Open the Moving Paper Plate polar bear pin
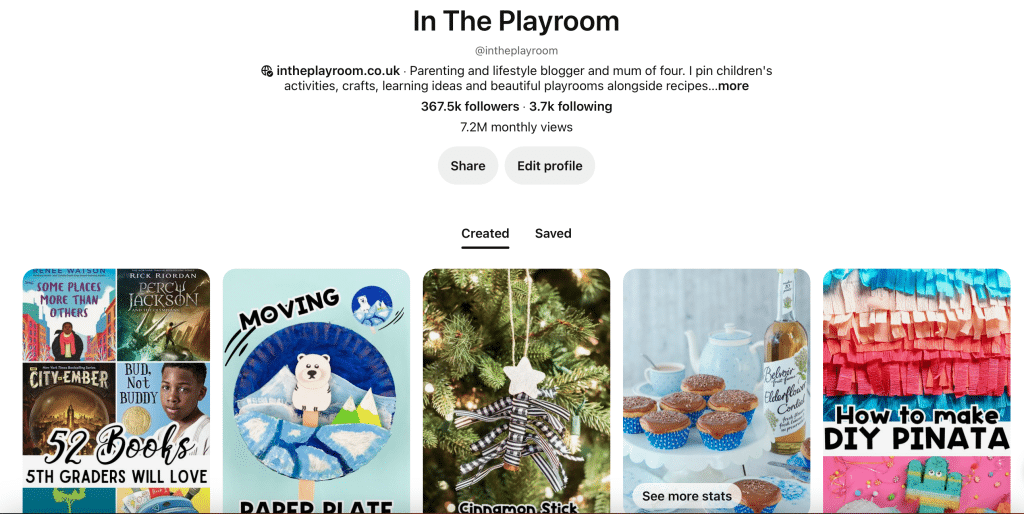The height and width of the screenshot is (514, 1024). [316, 391]
